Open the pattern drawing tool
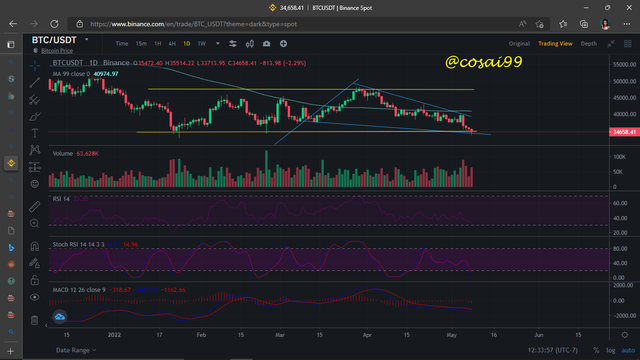Screen dimensions: 640x360 [35, 150]
